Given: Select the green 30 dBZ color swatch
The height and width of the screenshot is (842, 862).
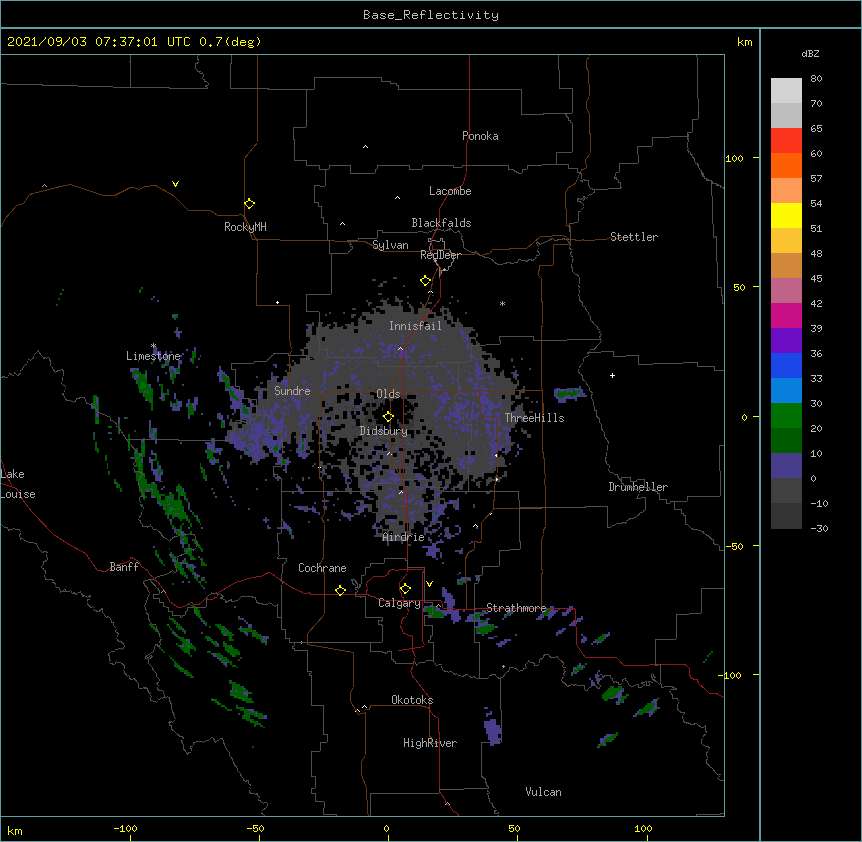Looking at the screenshot, I should click(786, 415).
